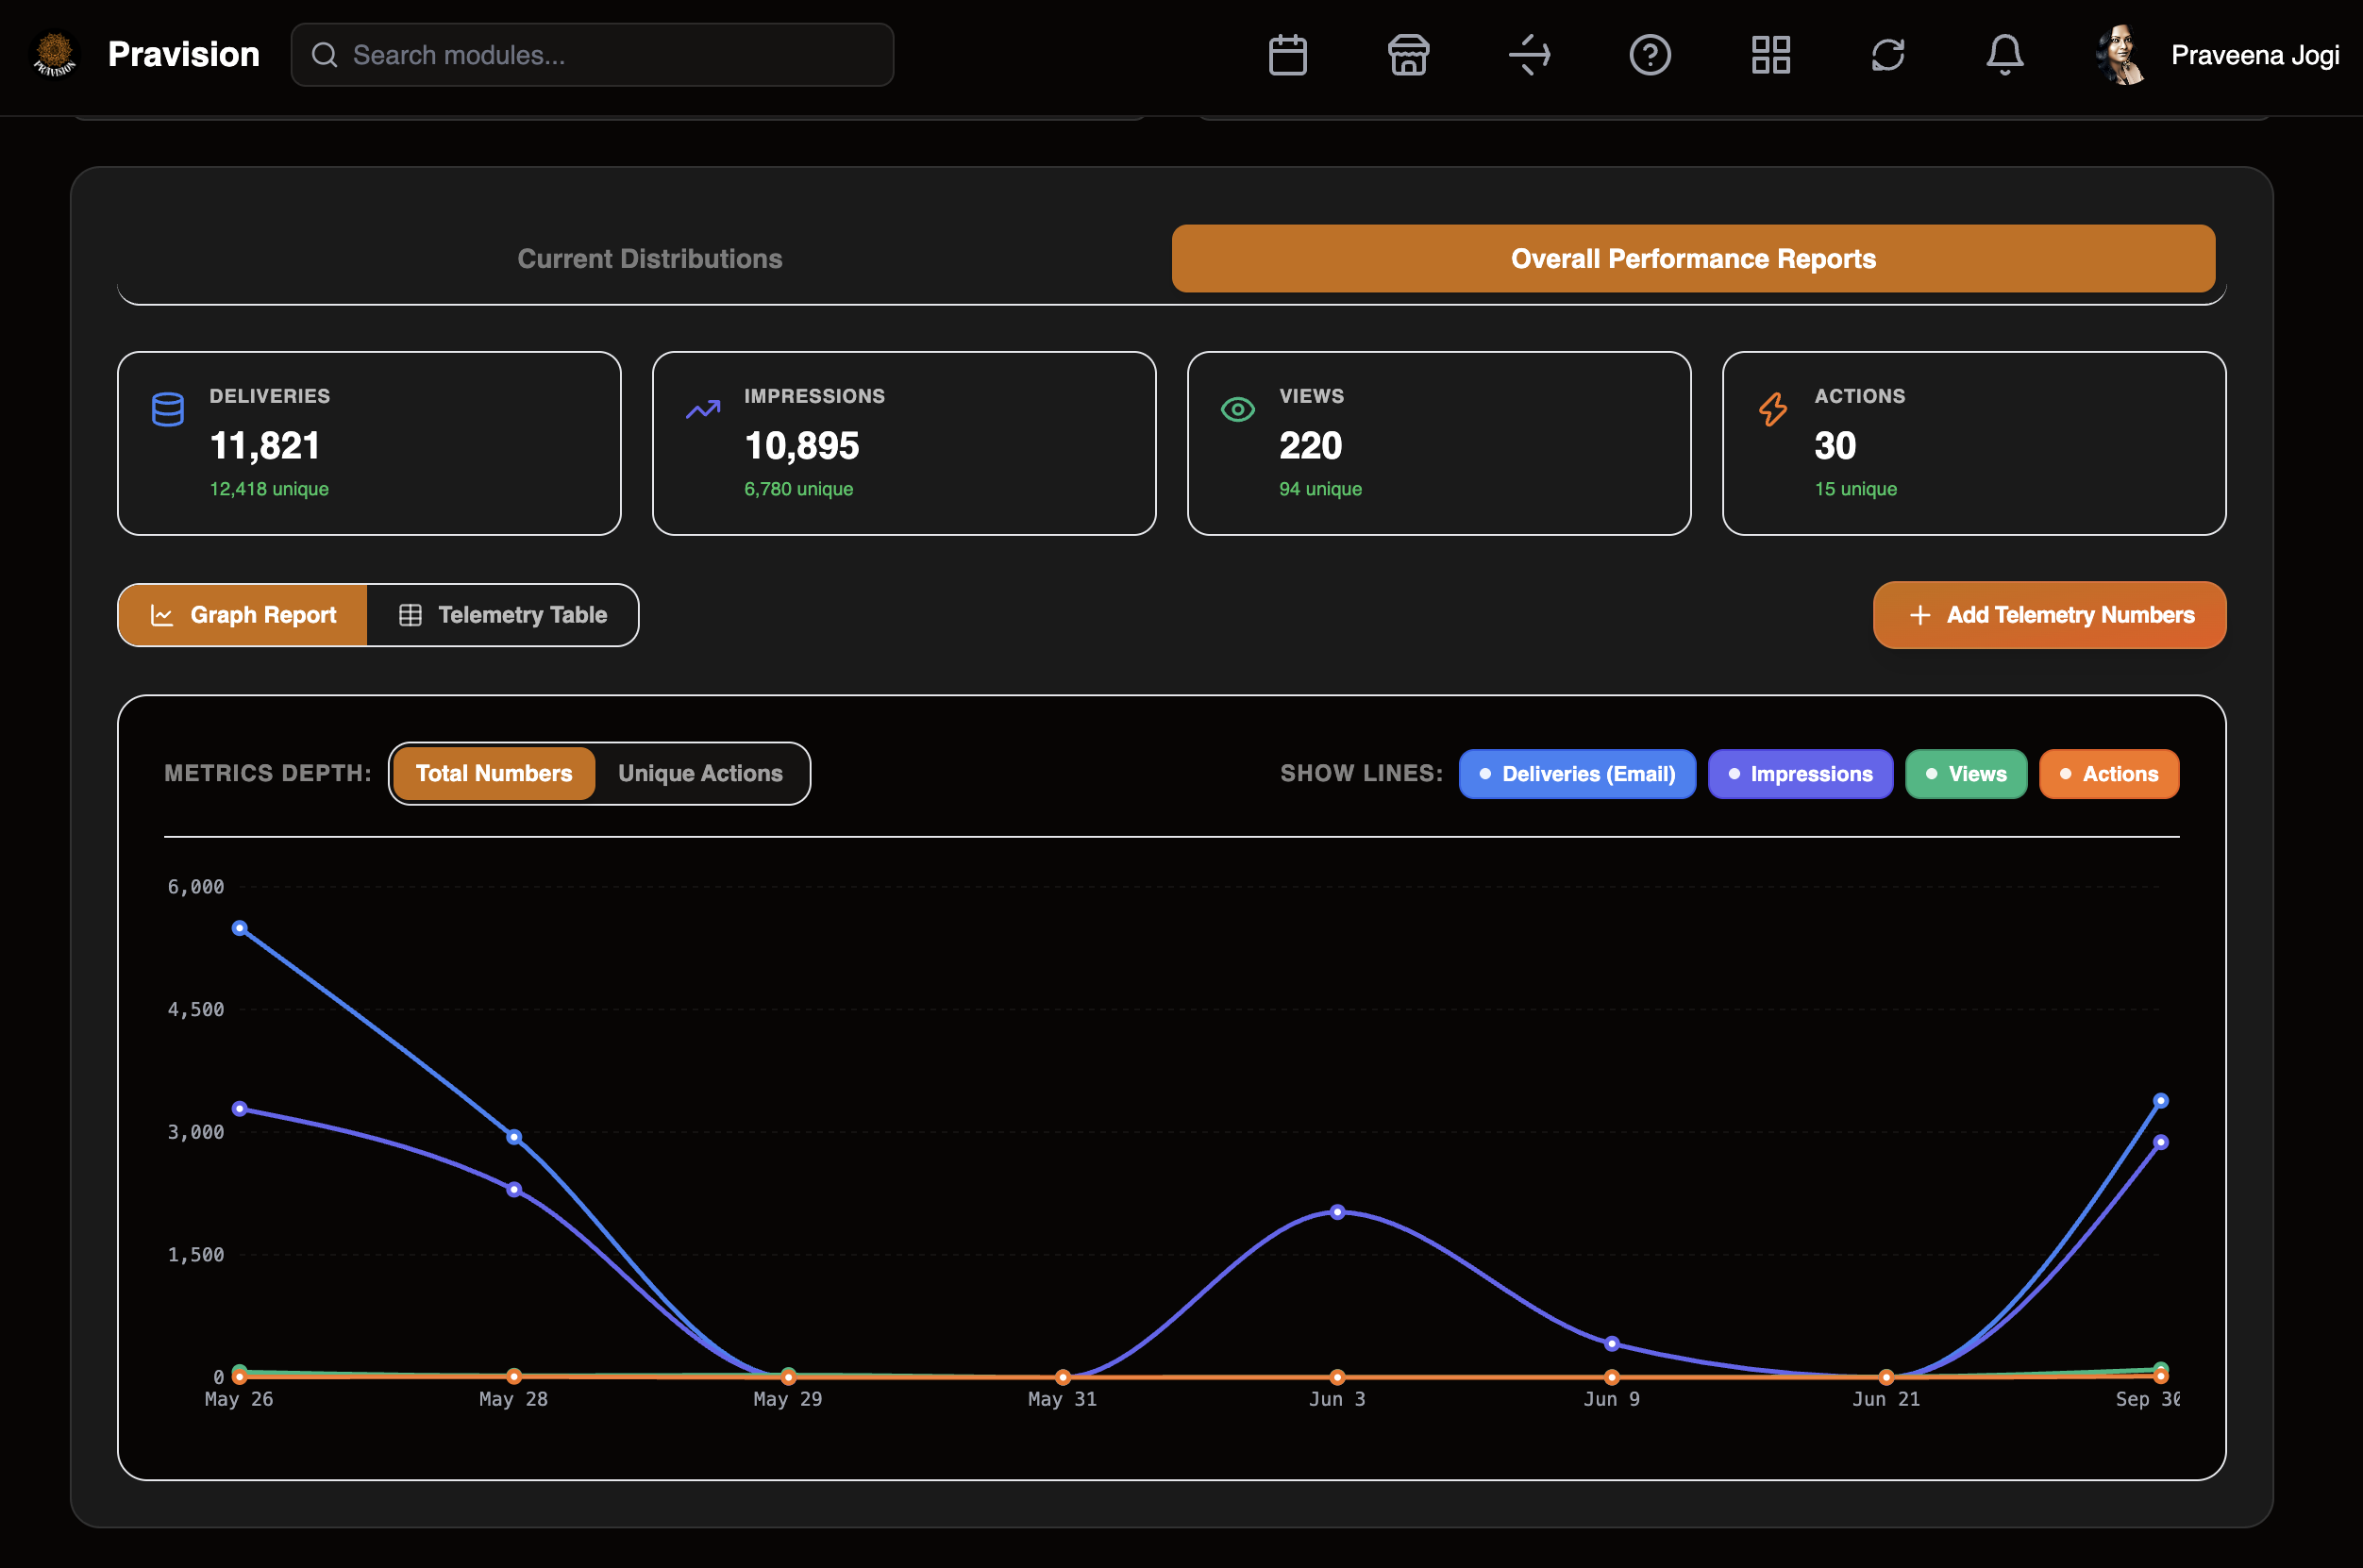Click the Pravision logo icon
The height and width of the screenshot is (1568, 2363).
click(55, 55)
